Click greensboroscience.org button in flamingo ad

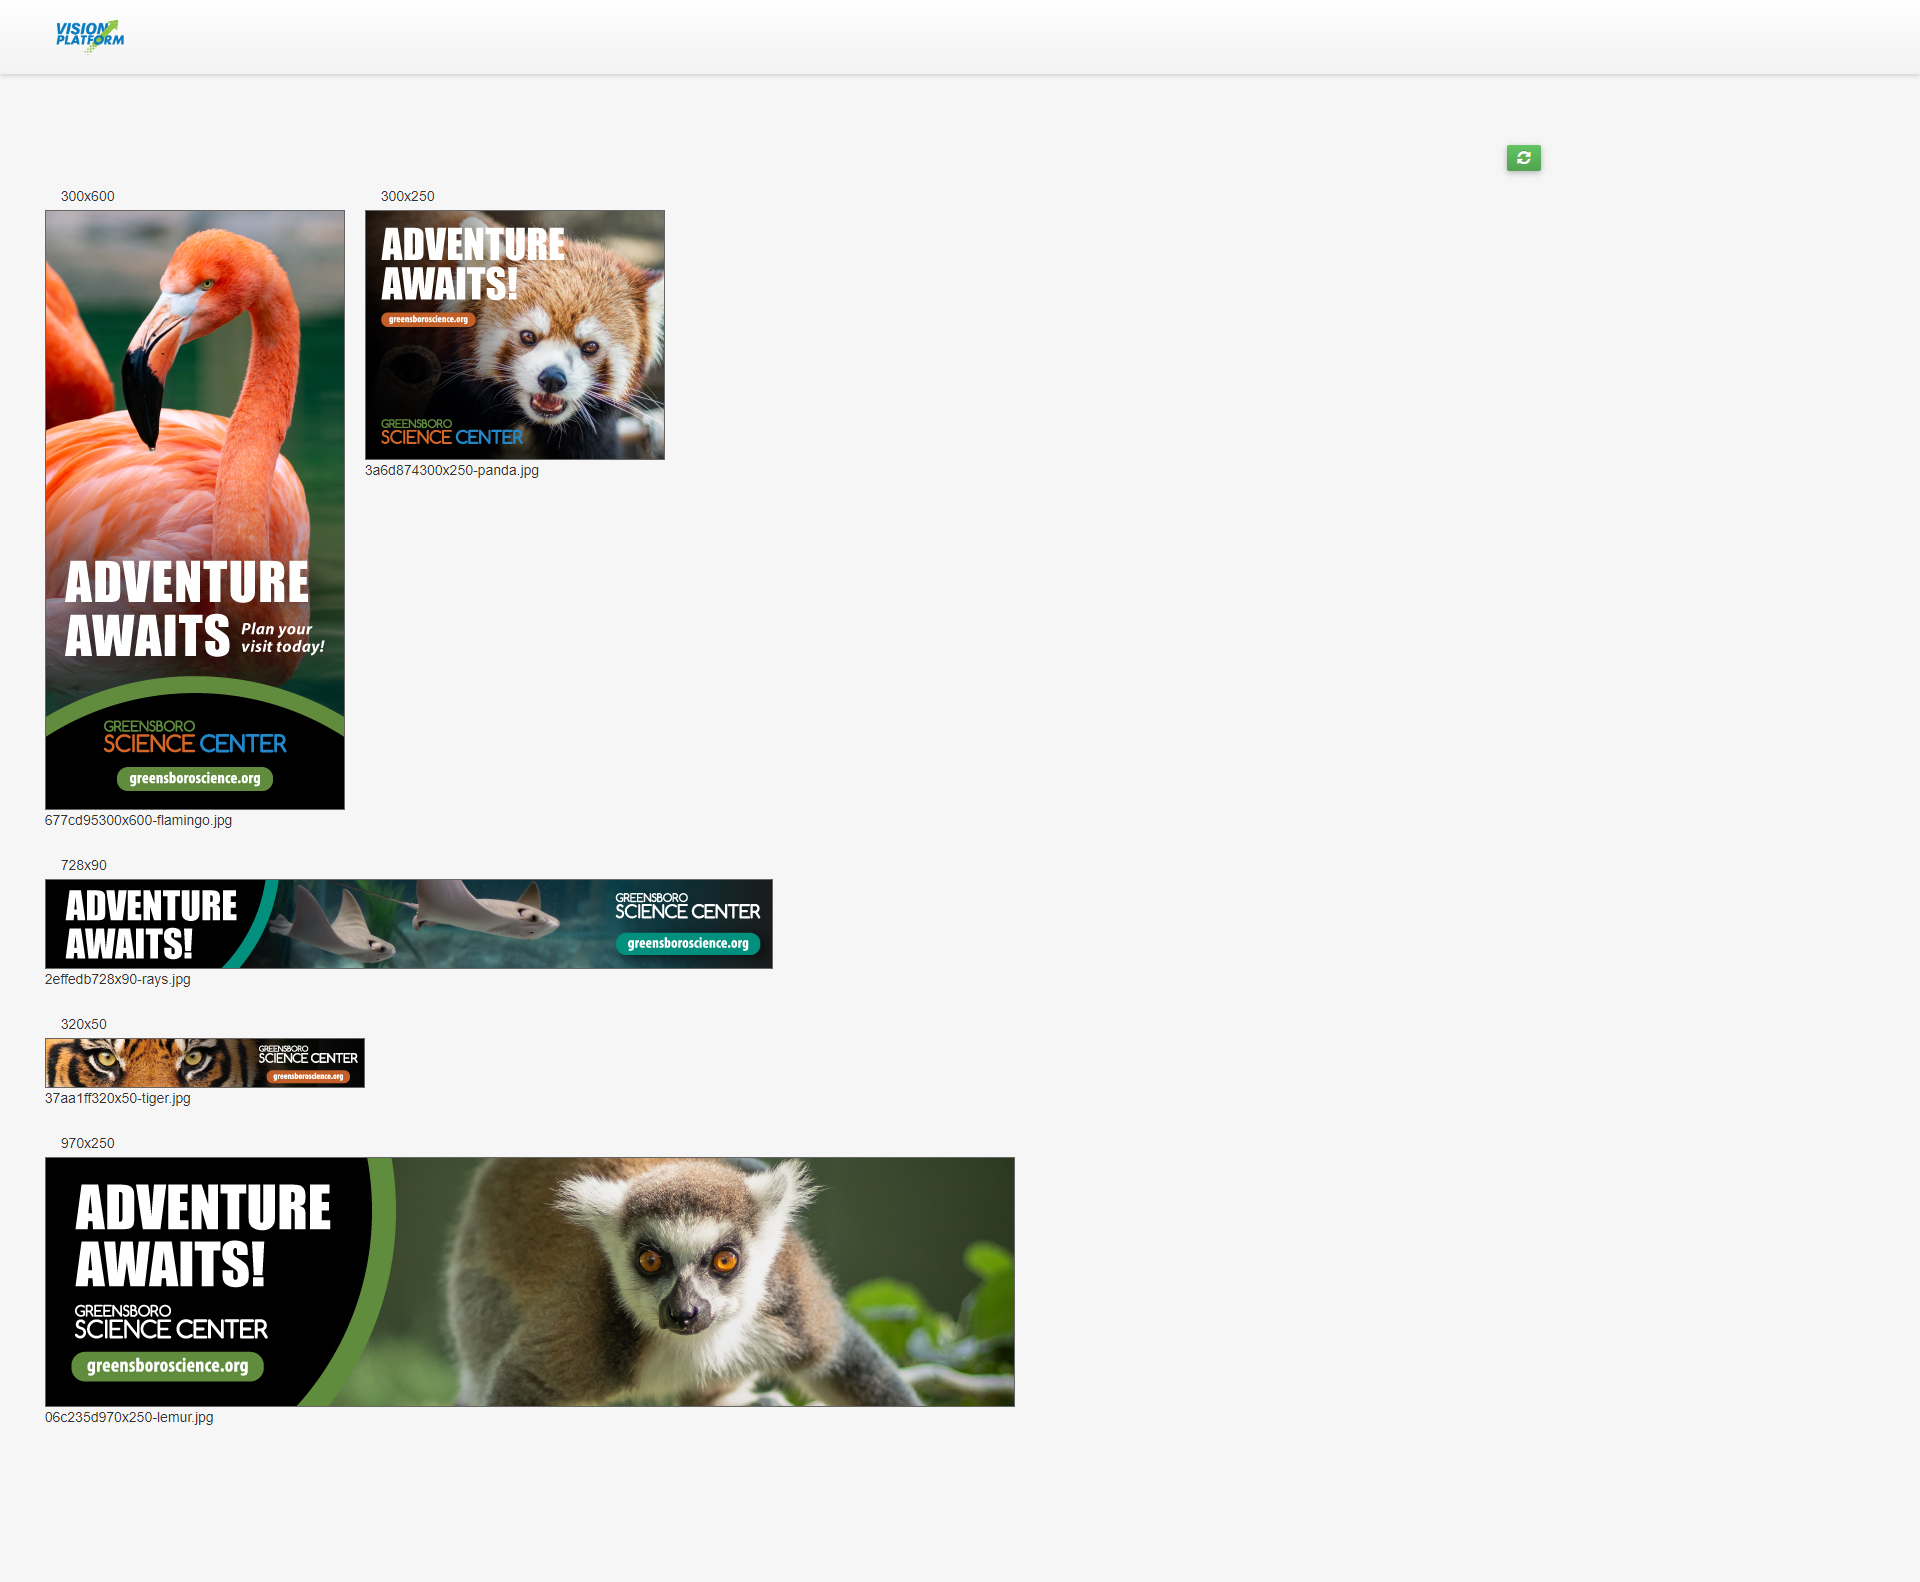[195, 779]
